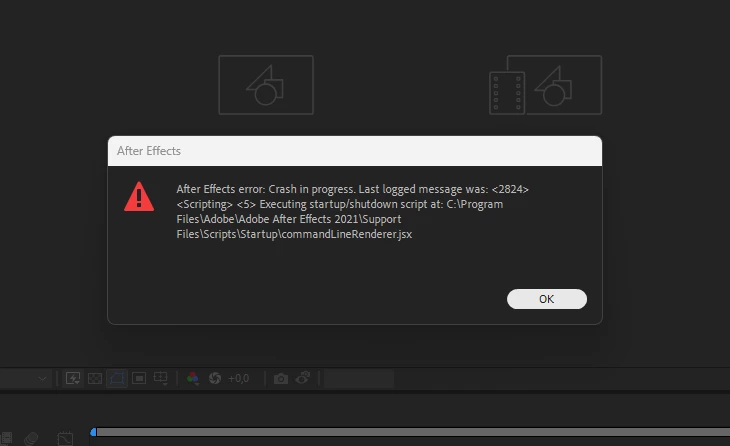Image resolution: width=730 pixels, height=446 pixels.
Task: Click the gray time navigator bar
Action: [x=413, y=432]
